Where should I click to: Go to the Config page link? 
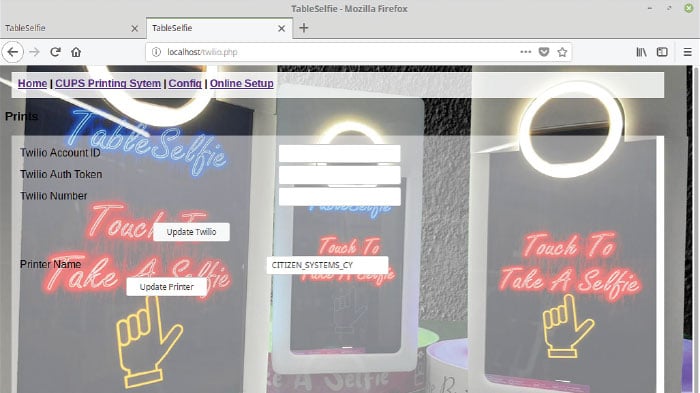pyautogui.click(x=185, y=84)
